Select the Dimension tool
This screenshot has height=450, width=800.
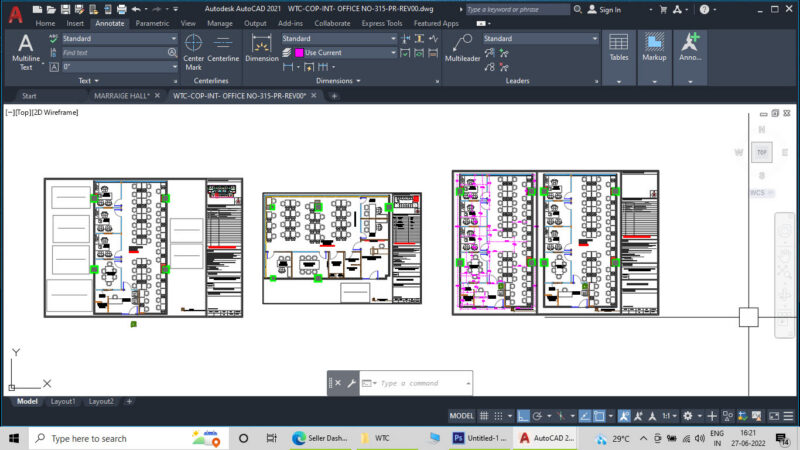click(262, 49)
